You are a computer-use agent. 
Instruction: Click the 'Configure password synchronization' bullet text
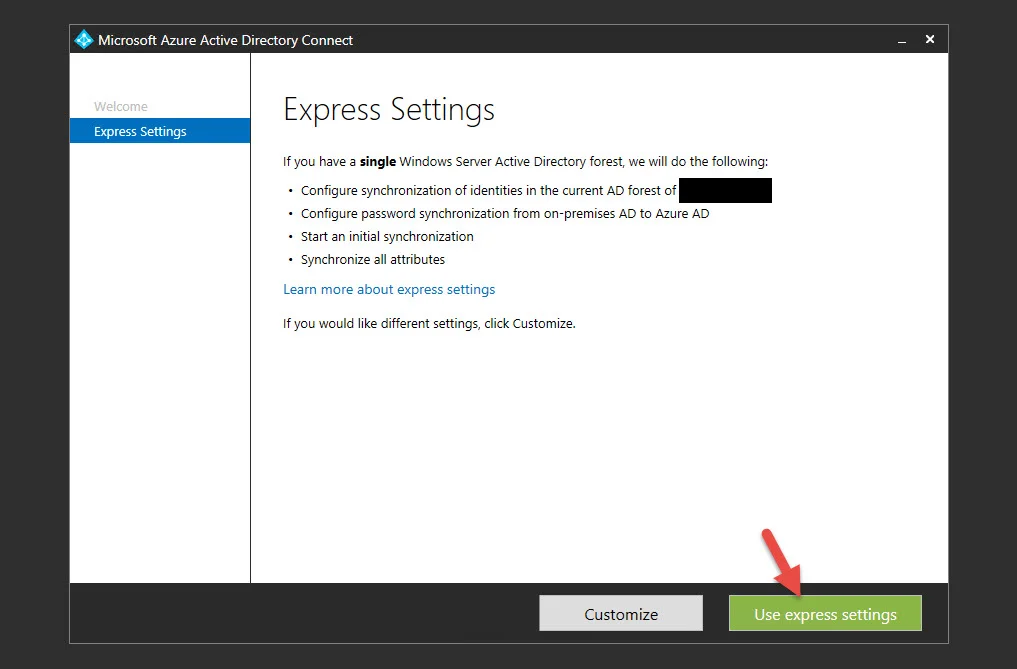click(x=505, y=213)
